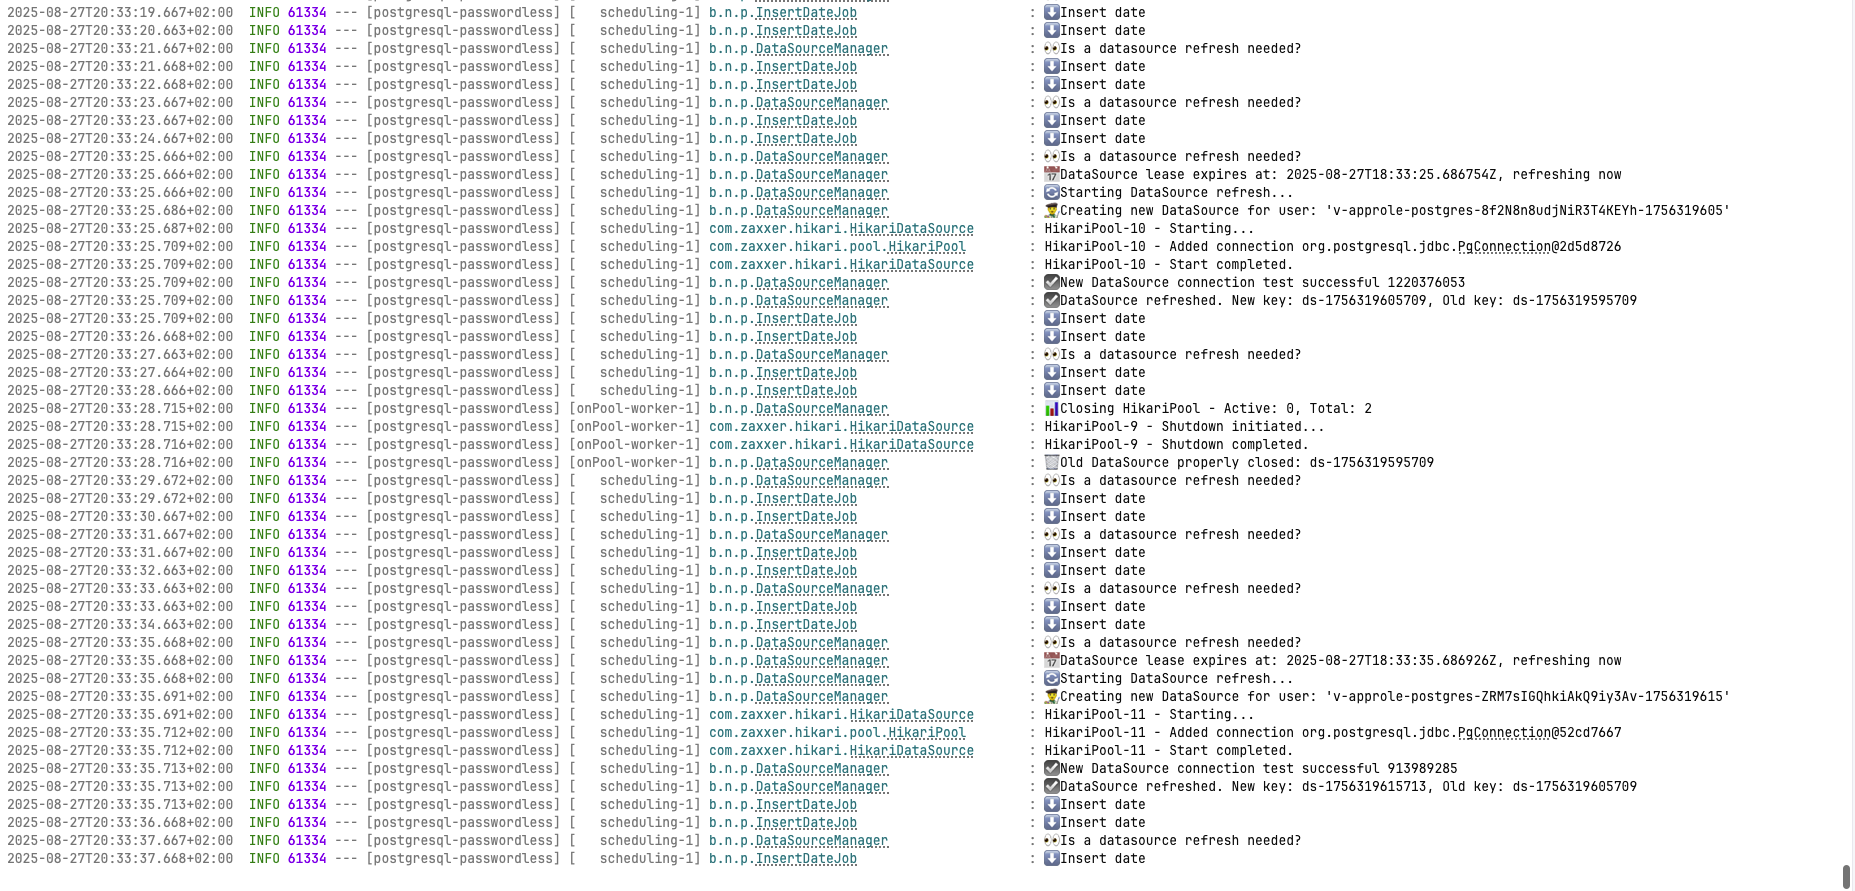Click calendar icon on lease expires 18:33:35.686926Z line
The image size is (1855, 891).
(x=1051, y=660)
